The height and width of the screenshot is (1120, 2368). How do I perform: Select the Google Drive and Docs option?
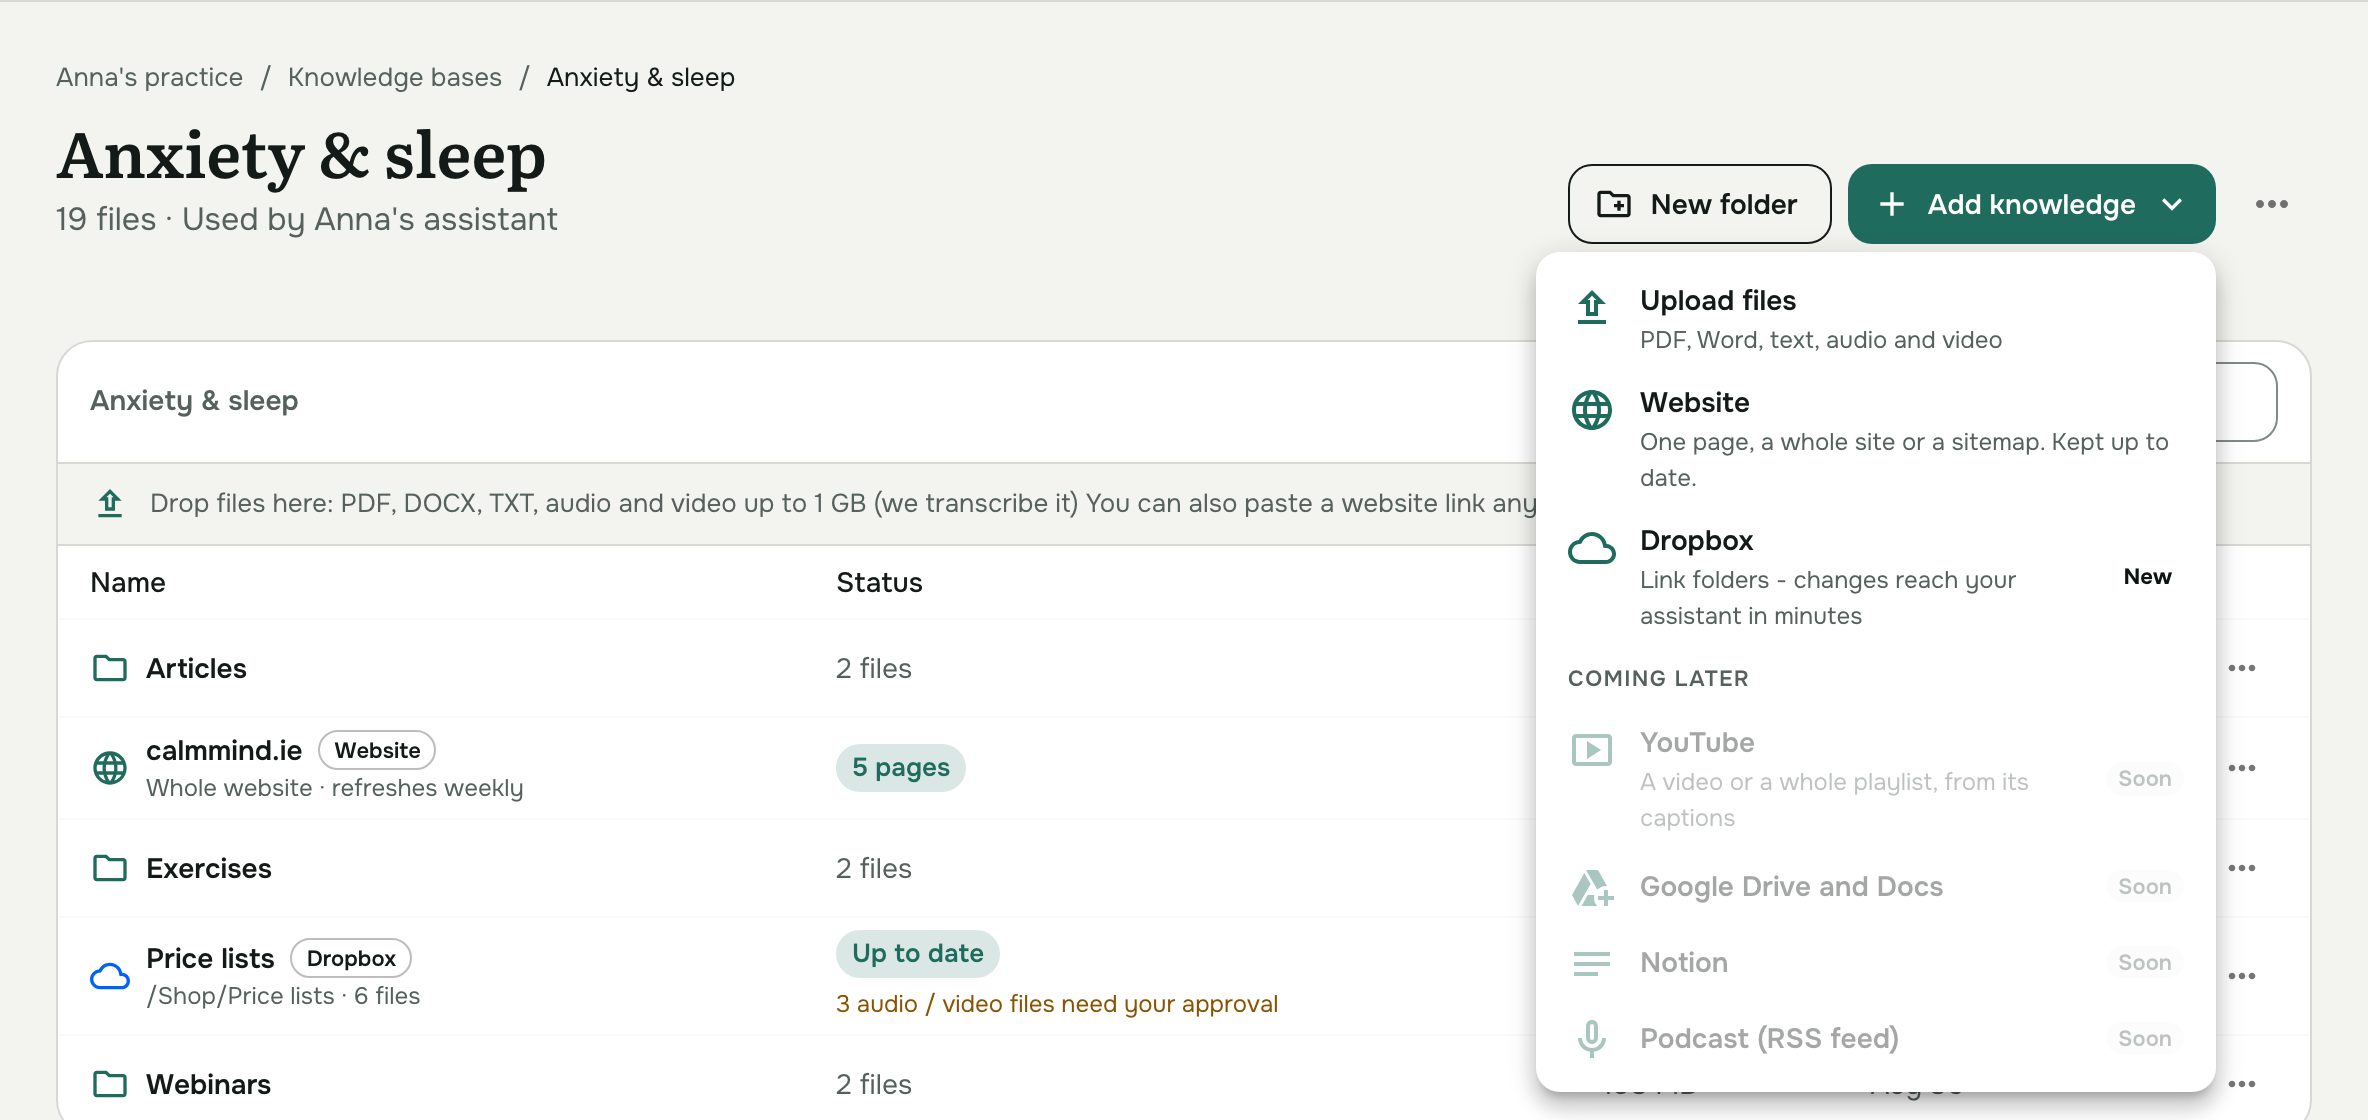coord(1875,887)
